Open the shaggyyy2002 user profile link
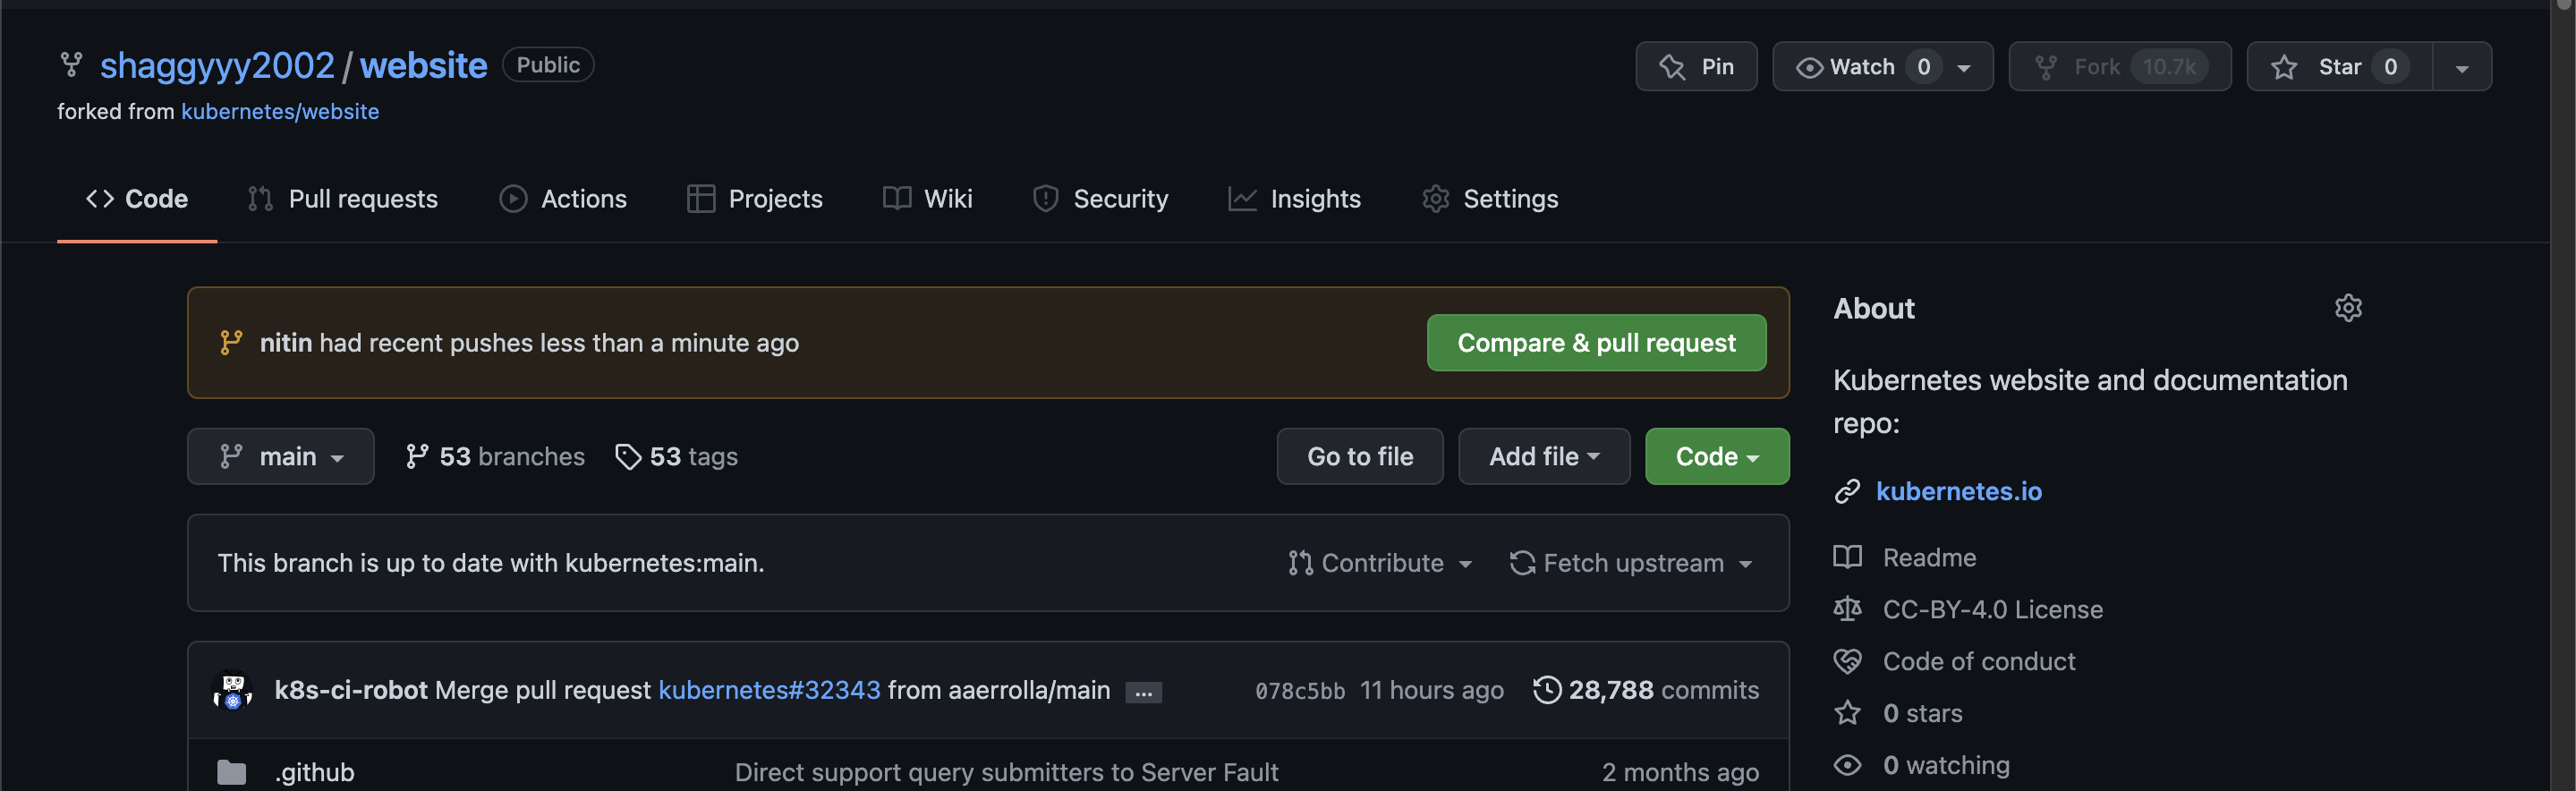The height and width of the screenshot is (791, 2576). click(x=217, y=65)
